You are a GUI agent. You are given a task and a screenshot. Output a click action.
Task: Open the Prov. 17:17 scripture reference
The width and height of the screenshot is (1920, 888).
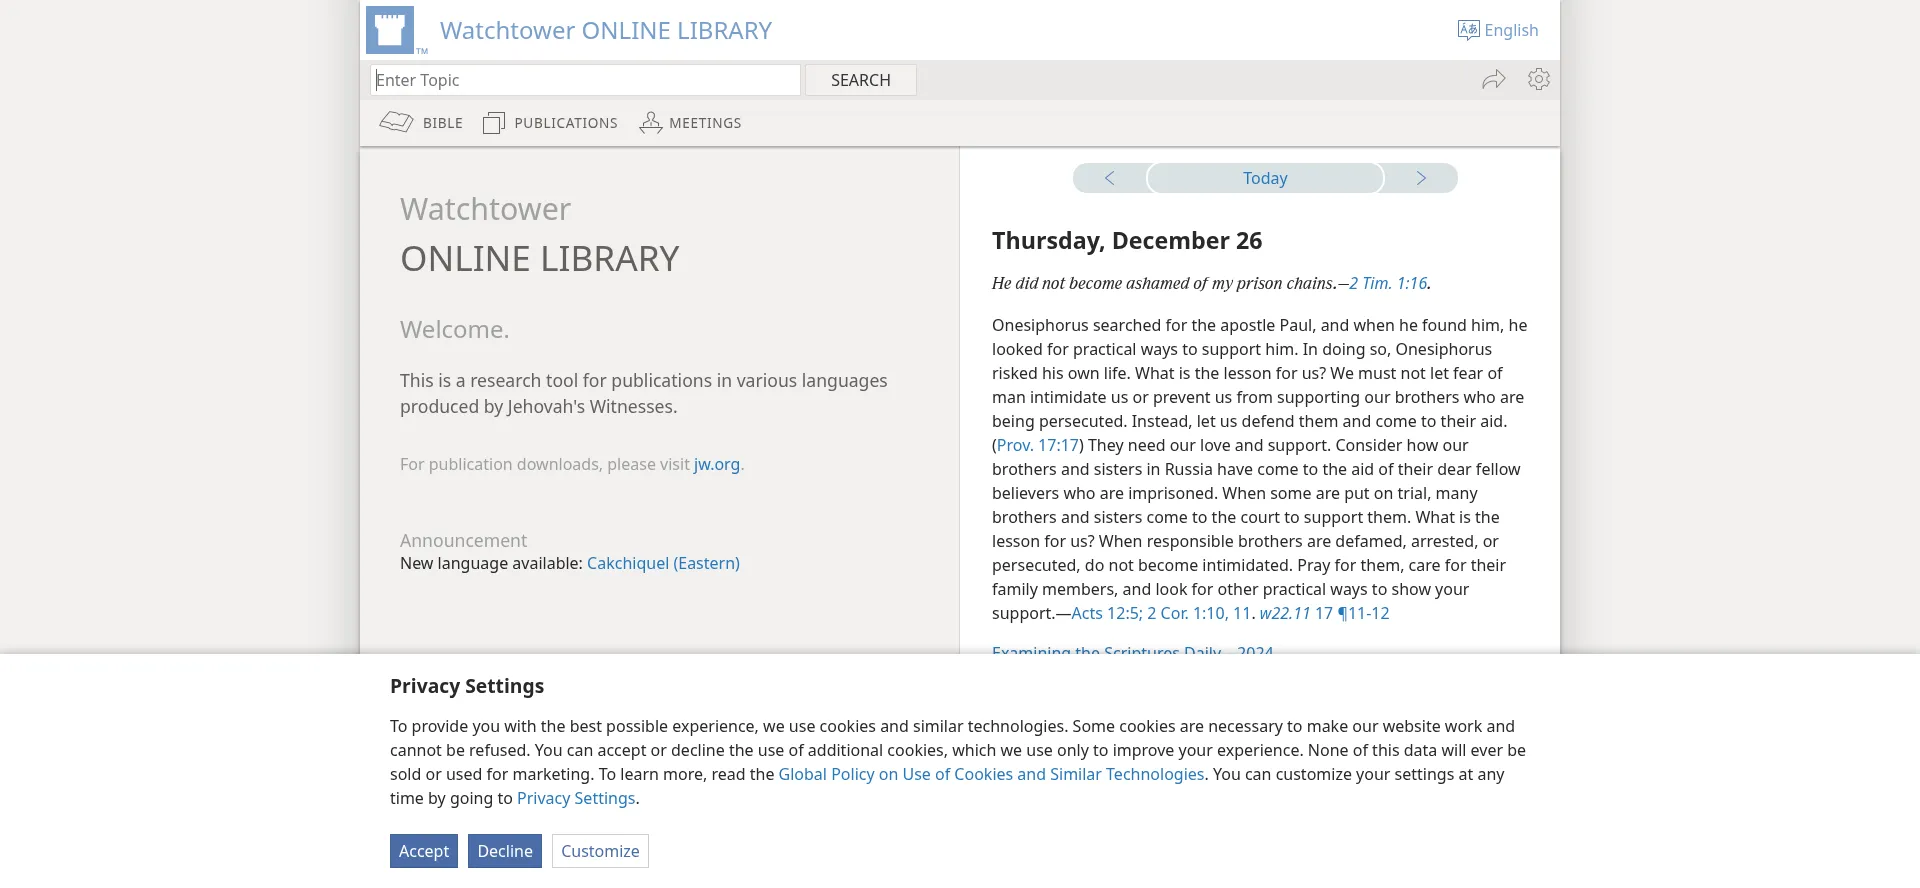click(1038, 445)
